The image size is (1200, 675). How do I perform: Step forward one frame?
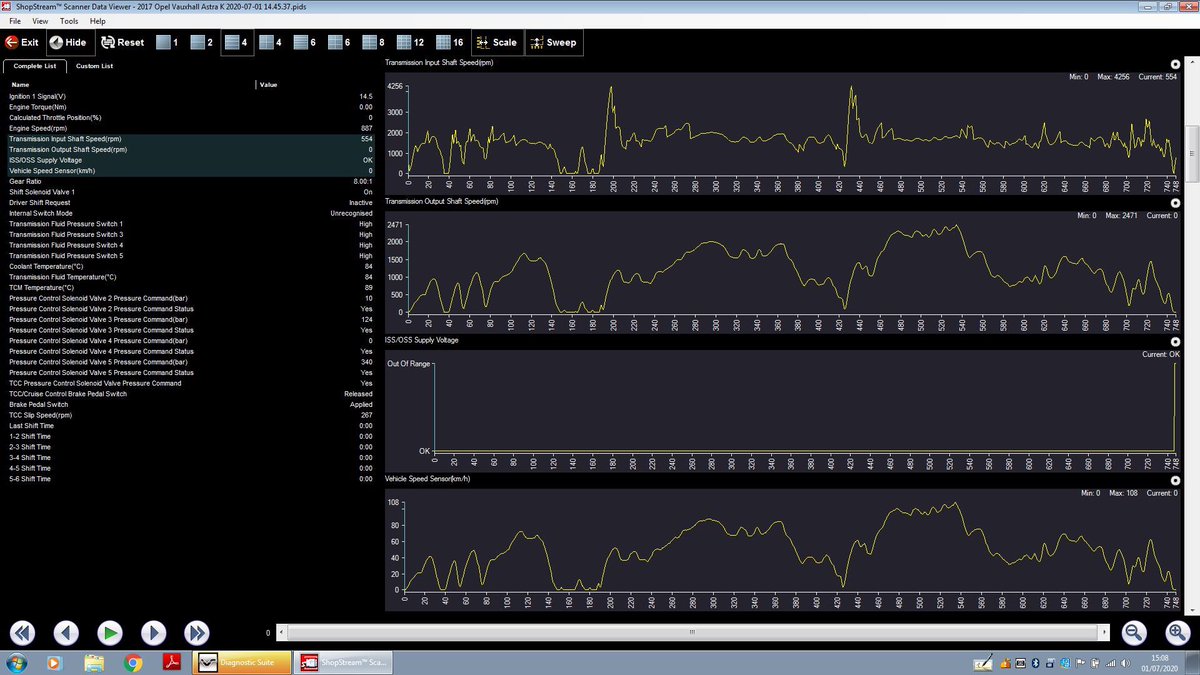point(153,632)
